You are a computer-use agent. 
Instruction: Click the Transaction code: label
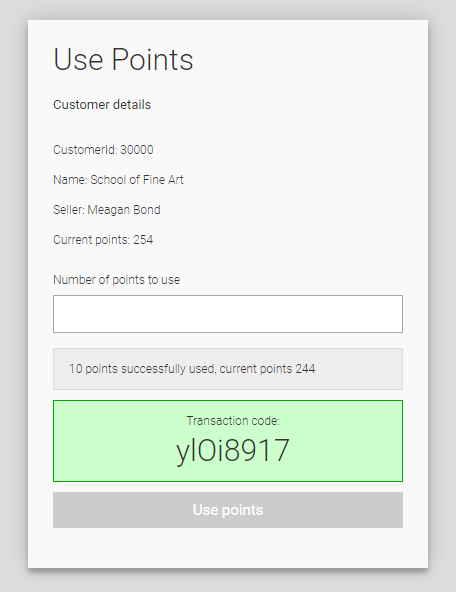(x=233, y=421)
